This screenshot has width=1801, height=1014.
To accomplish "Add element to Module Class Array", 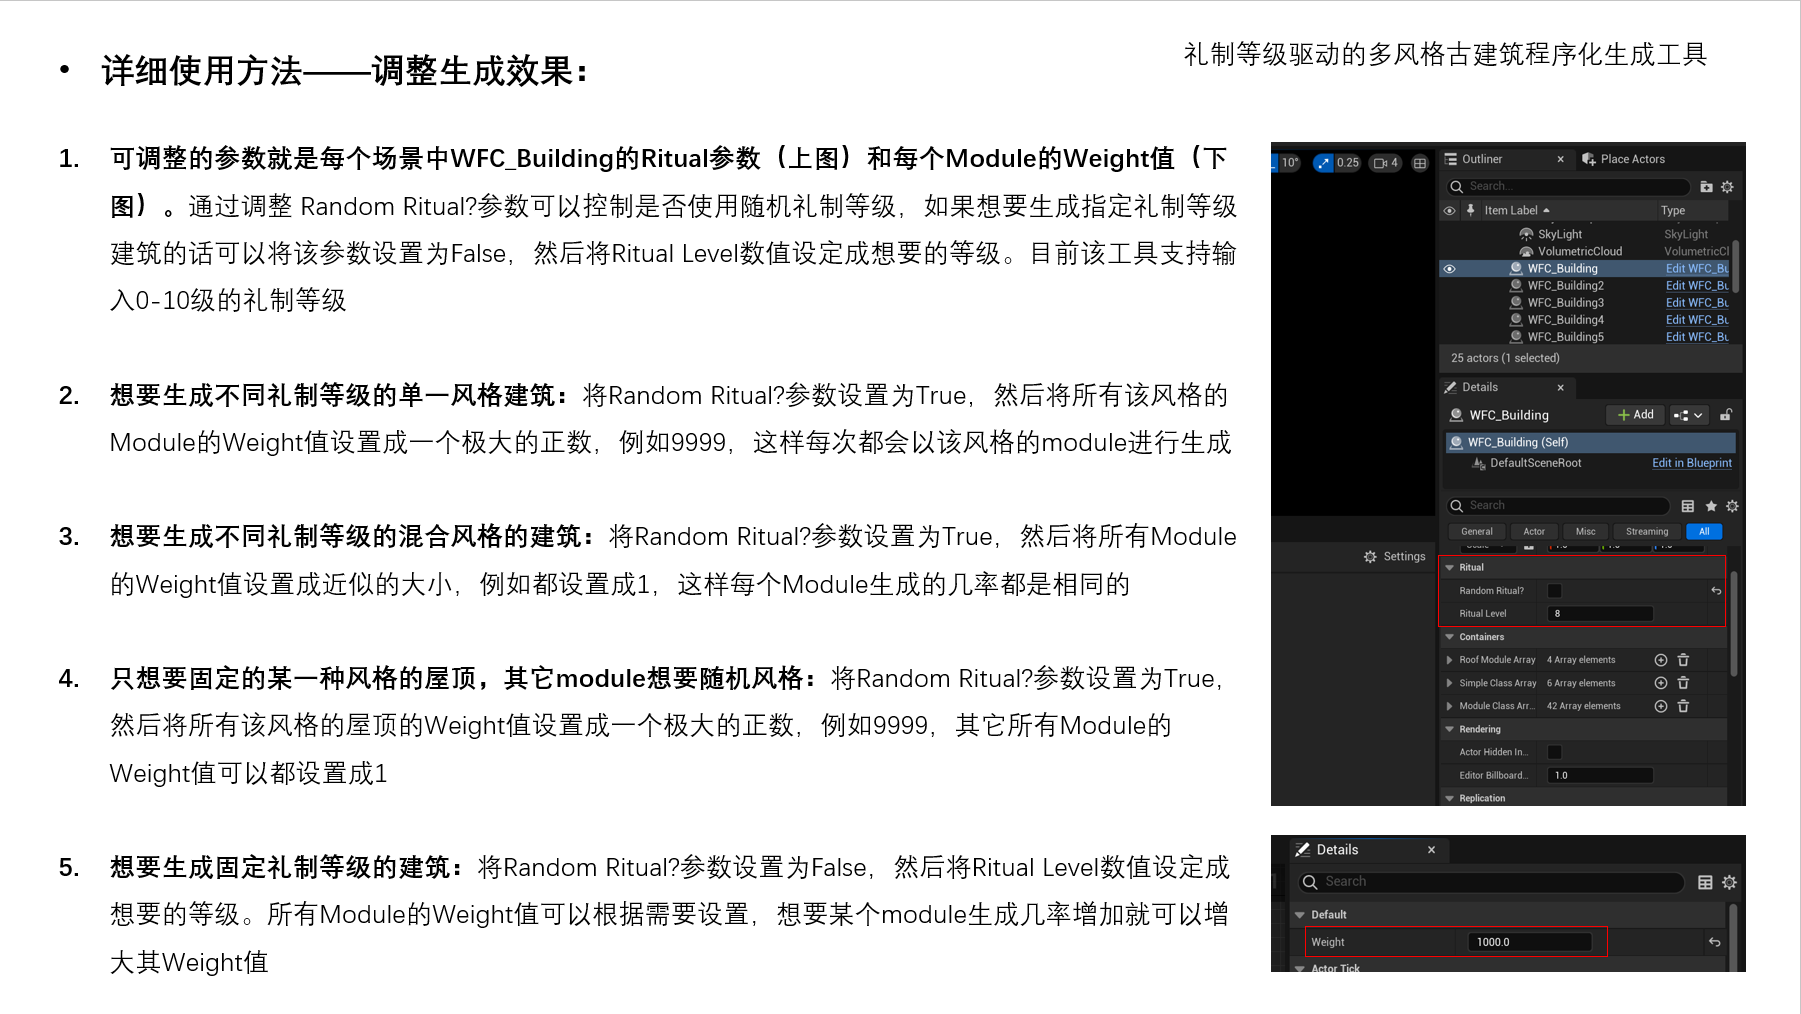I will pyautogui.click(x=1661, y=706).
